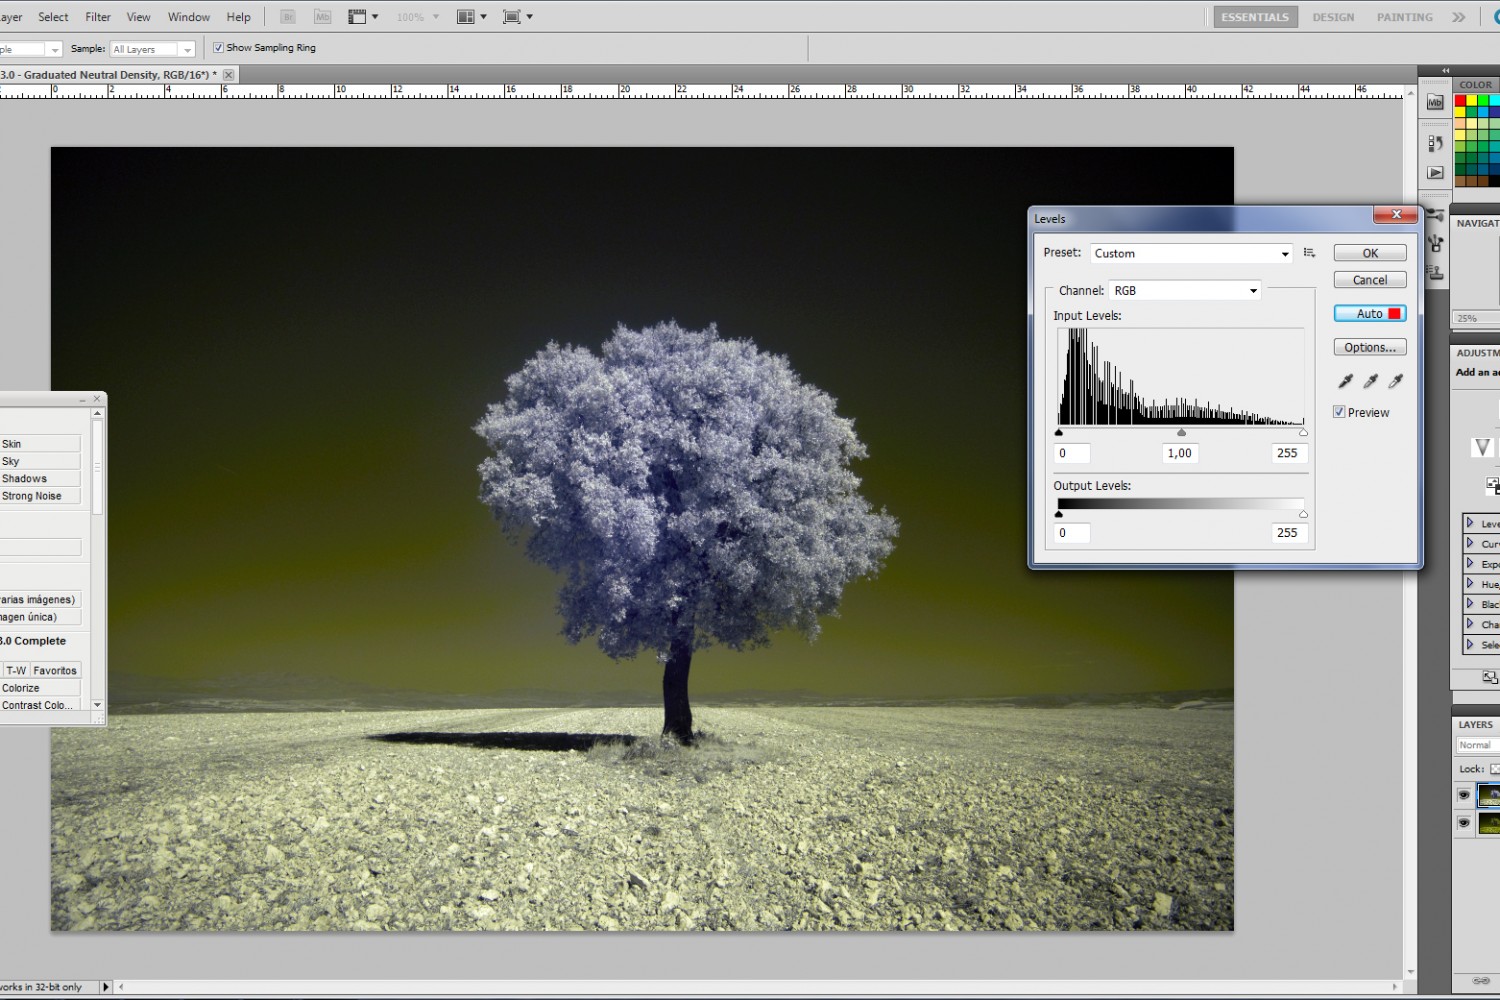Toggle the Show Sampling Ring checkbox
This screenshot has height=1000, width=1500.
click(218, 48)
